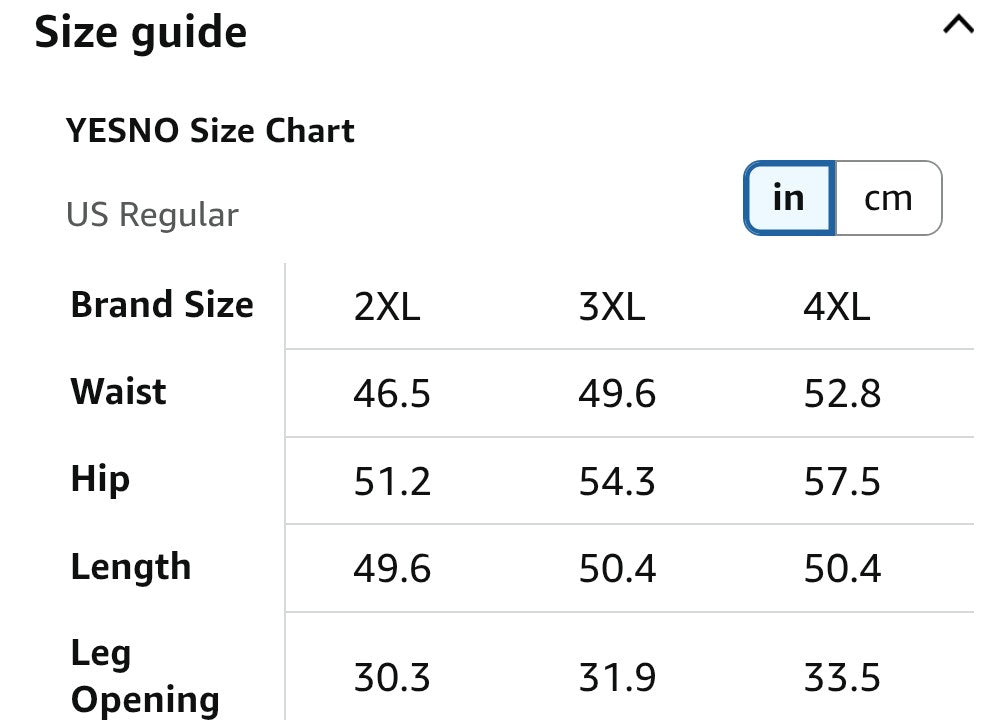Image resolution: width=1008 pixels, height=720 pixels.
Task: Click the US Regular label
Action: pyautogui.click(x=152, y=215)
